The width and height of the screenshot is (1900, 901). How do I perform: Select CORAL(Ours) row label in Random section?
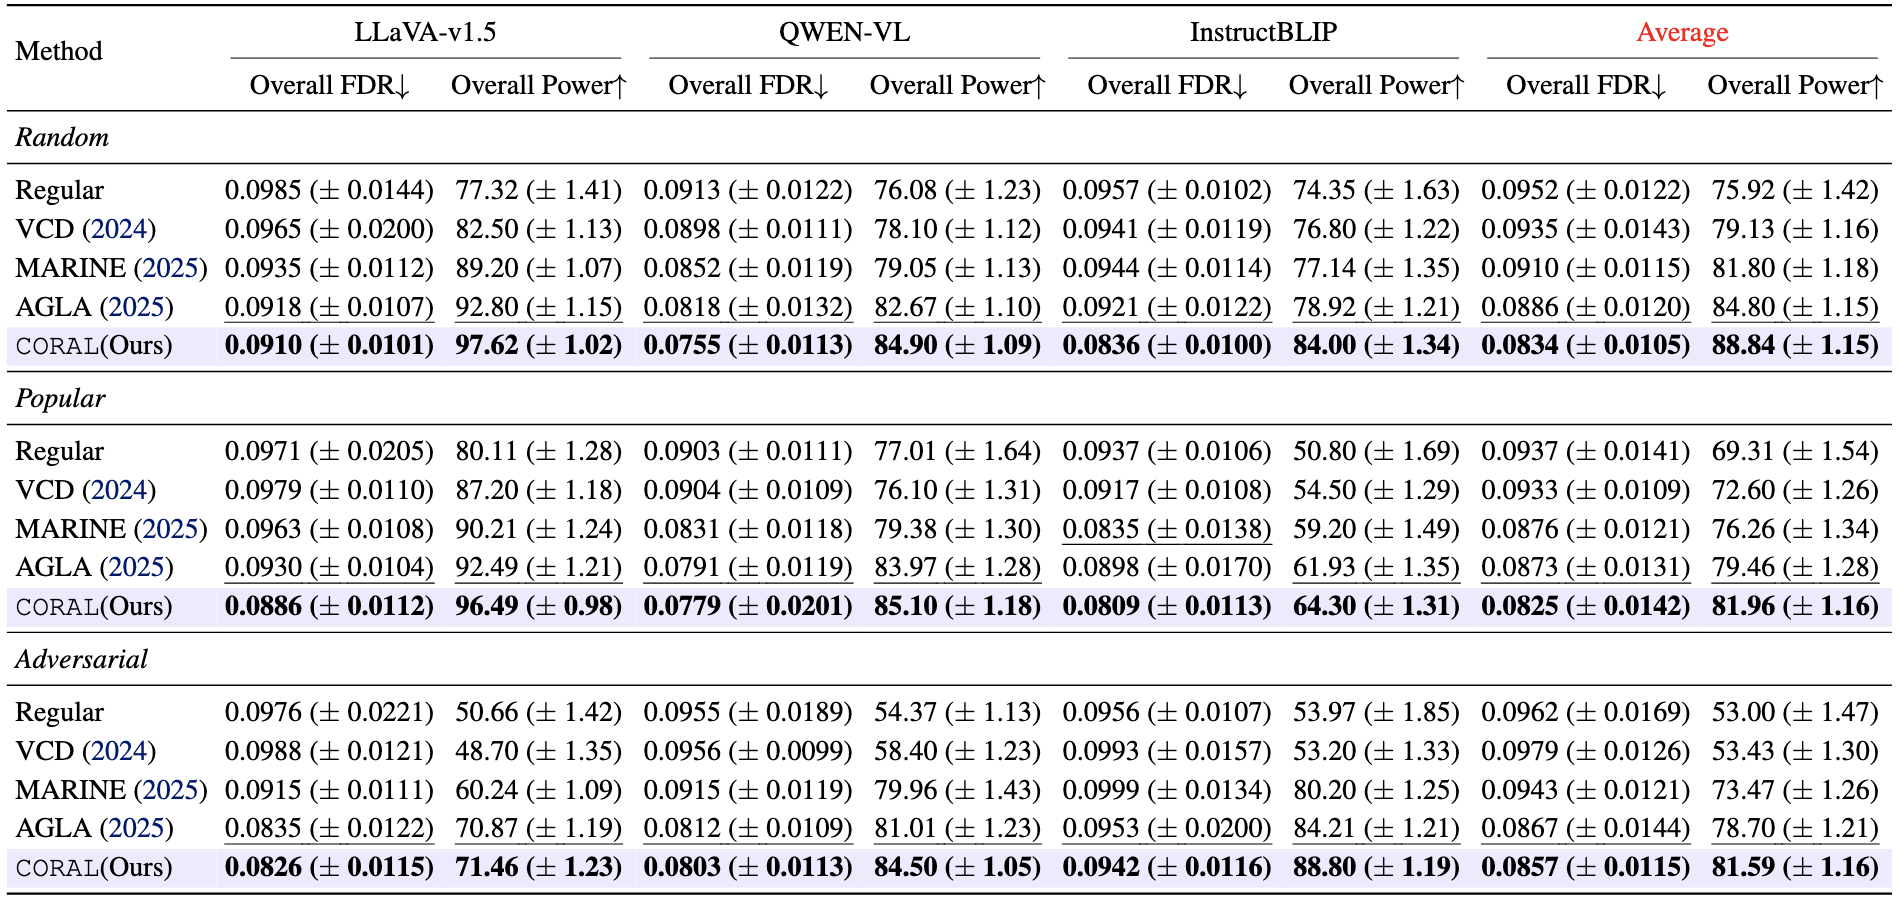94,346
